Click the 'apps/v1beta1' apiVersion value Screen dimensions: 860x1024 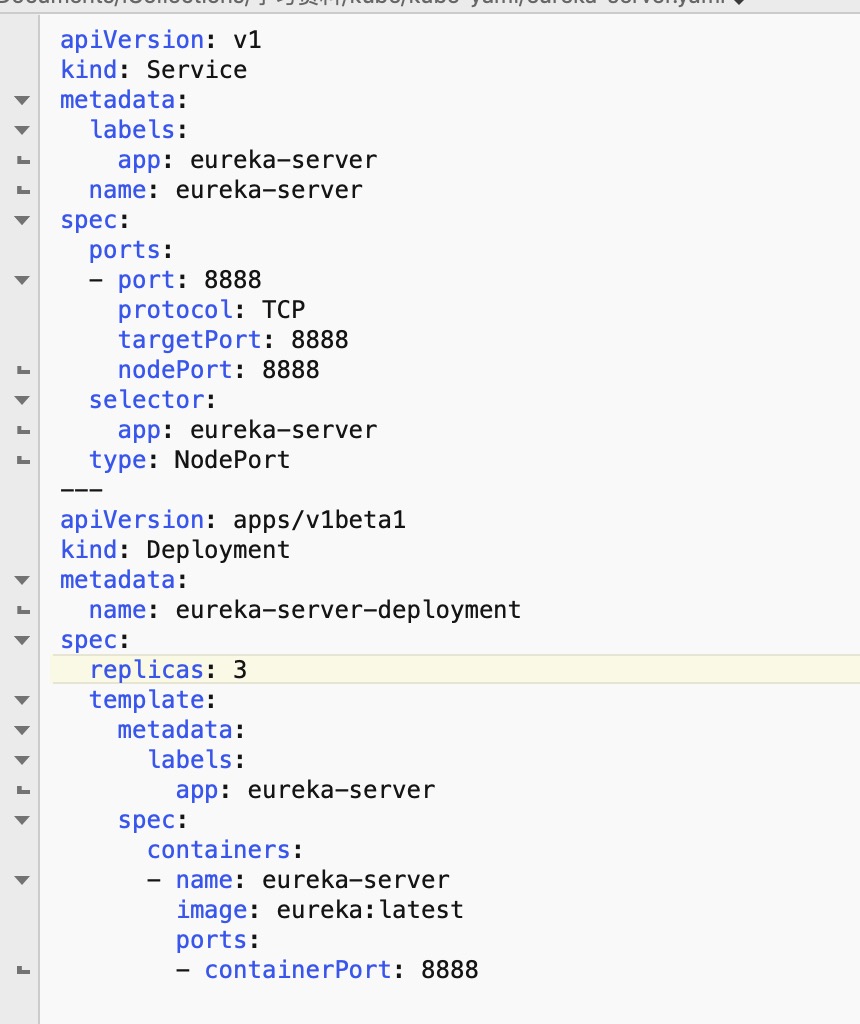[319, 520]
